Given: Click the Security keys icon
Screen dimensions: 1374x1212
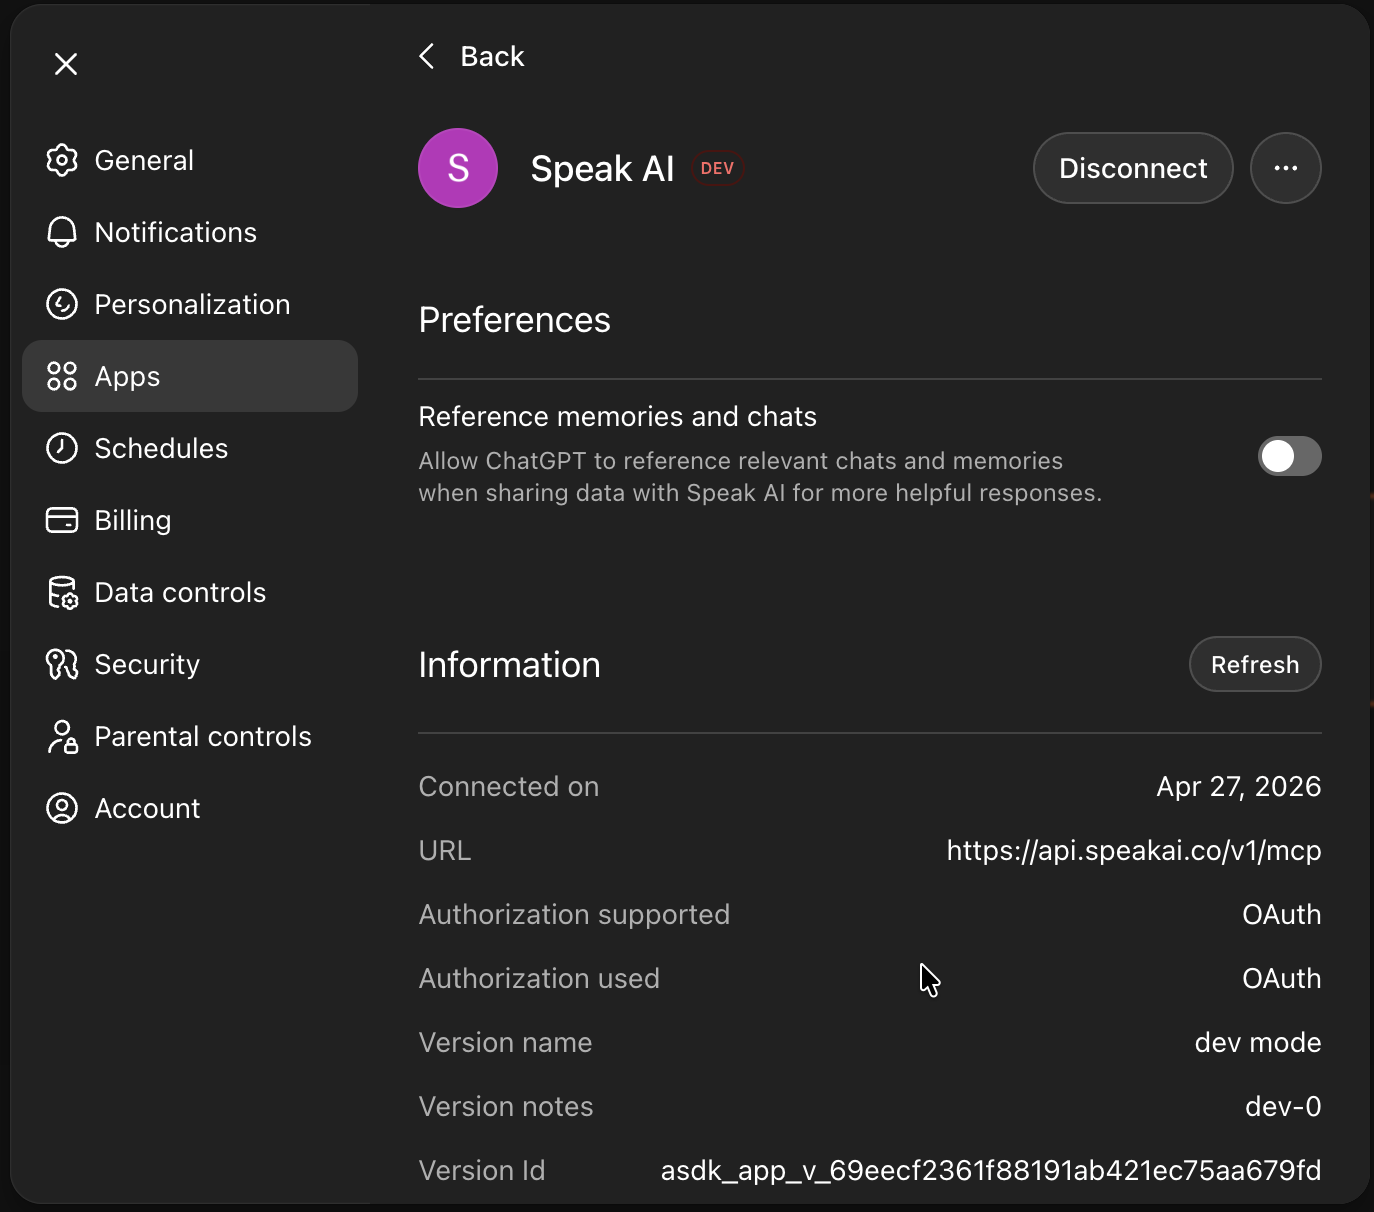Looking at the screenshot, I should pyautogui.click(x=62, y=664).
